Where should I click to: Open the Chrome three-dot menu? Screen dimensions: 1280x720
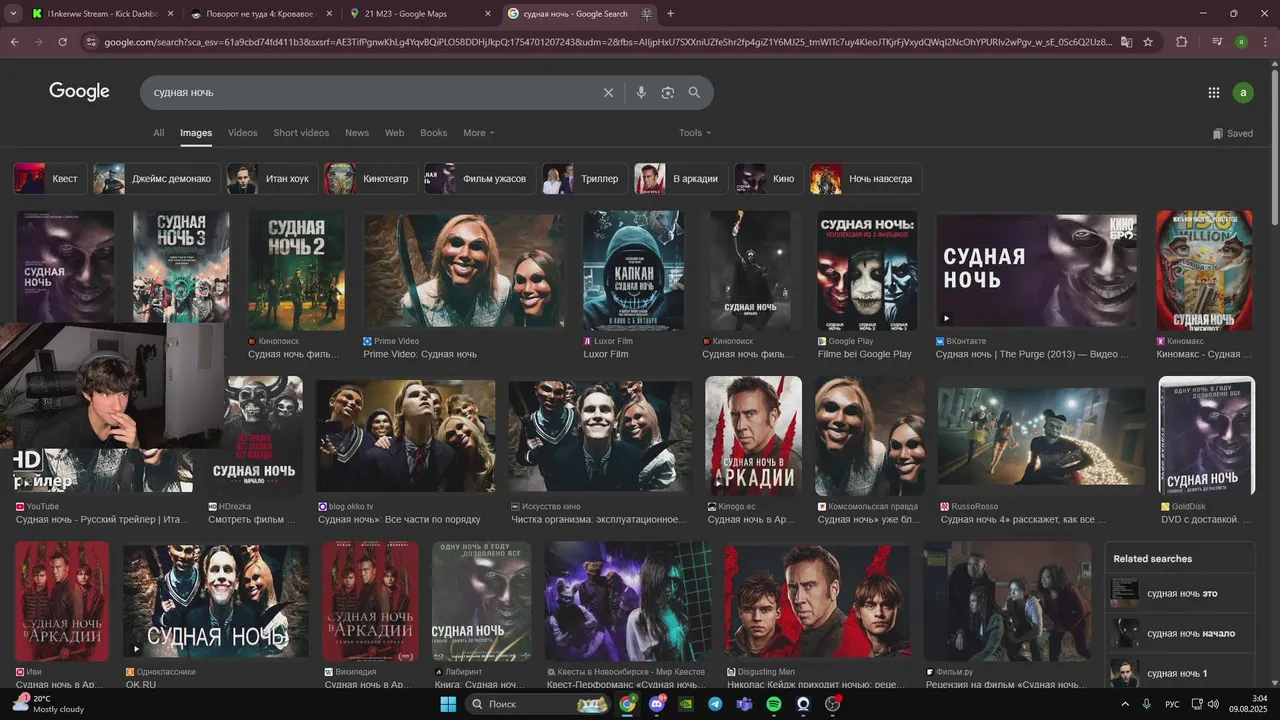pos(1265,42)
